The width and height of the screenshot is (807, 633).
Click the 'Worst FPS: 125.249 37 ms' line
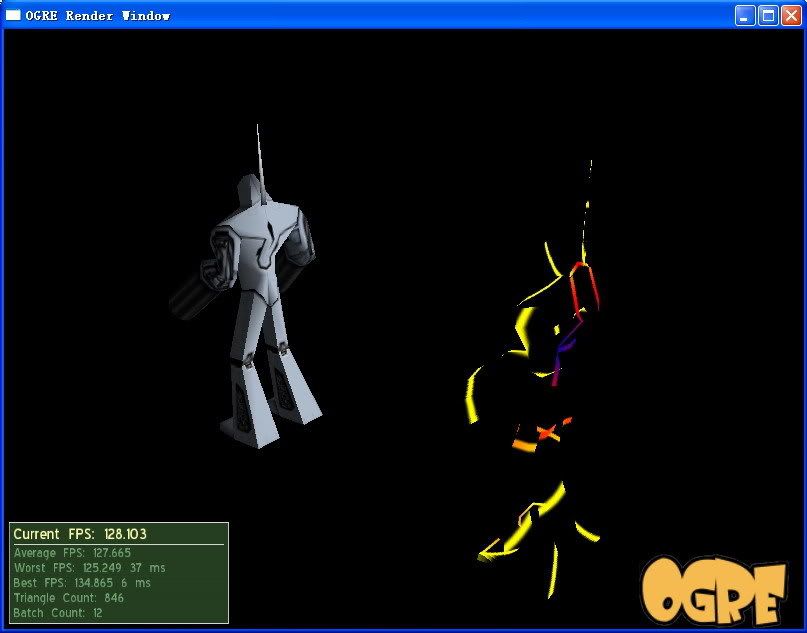coord(90,568)
